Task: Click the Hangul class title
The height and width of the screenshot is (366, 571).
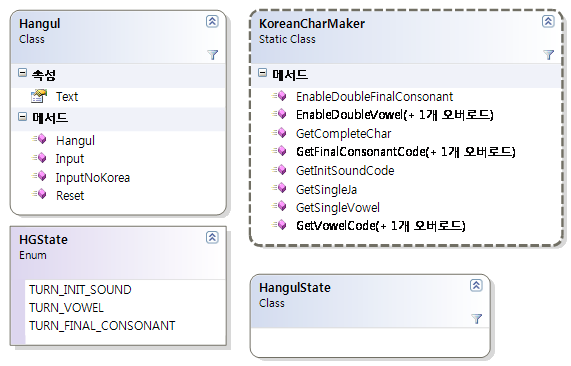Action: pyautogui.click(x=40, y=24)
